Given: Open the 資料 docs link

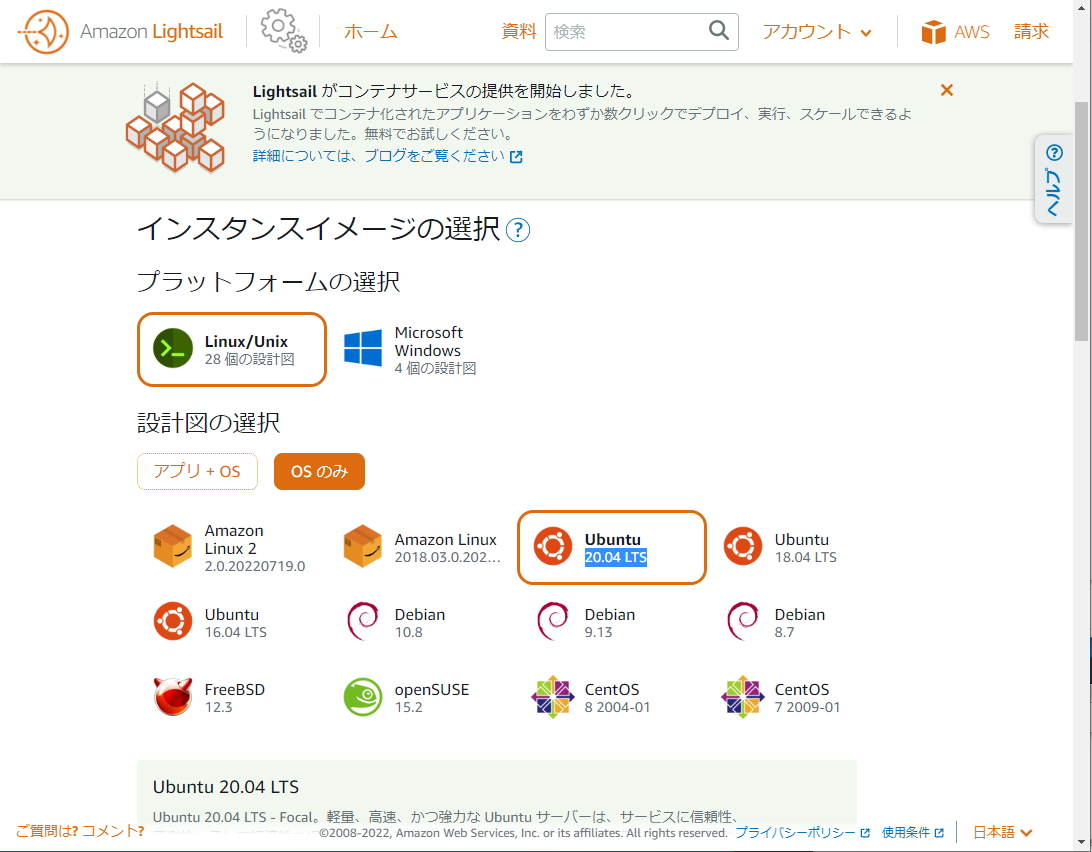Looking at the screenshot, I should (x=519, y=31).
